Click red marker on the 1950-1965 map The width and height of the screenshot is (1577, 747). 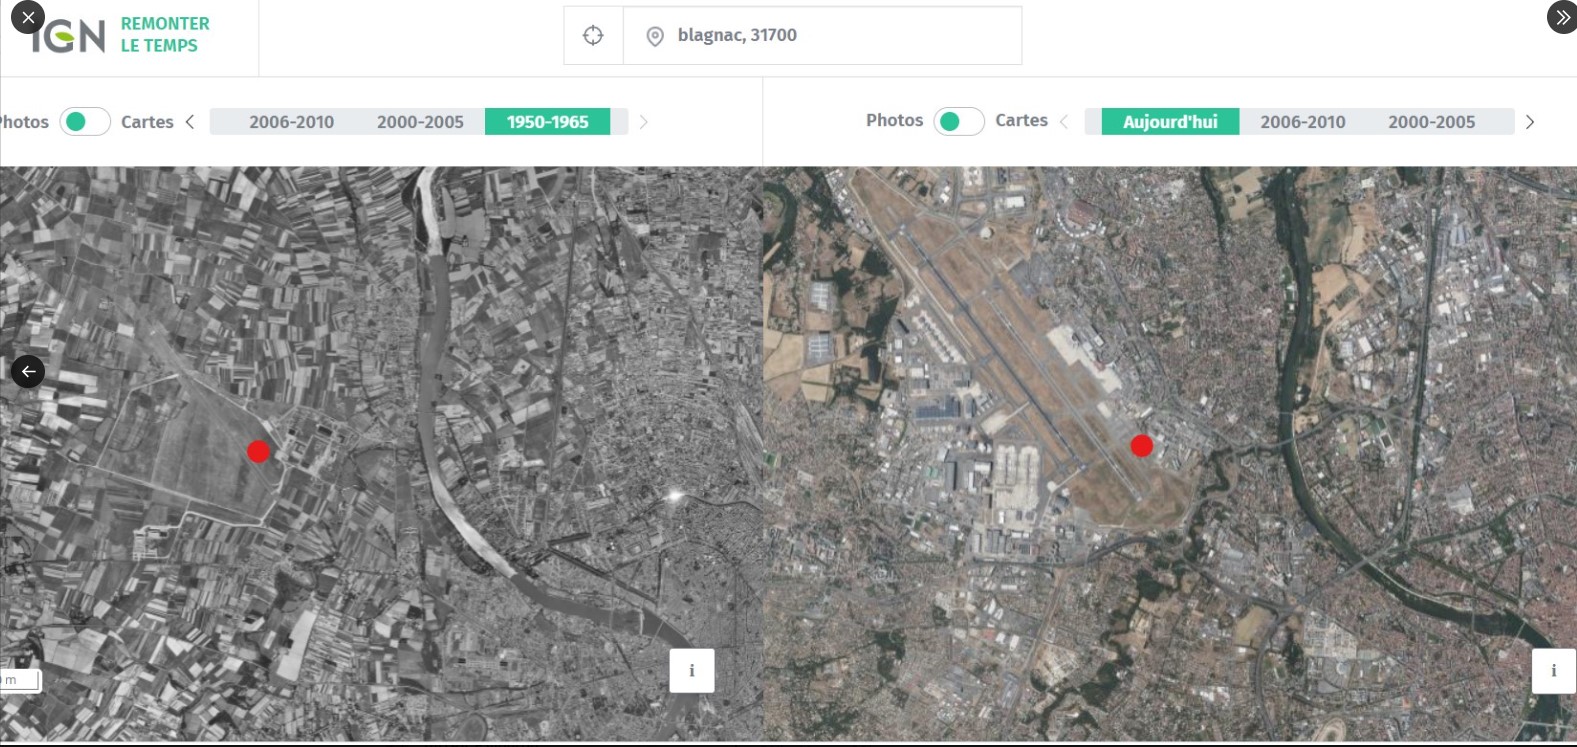point(259,452)
